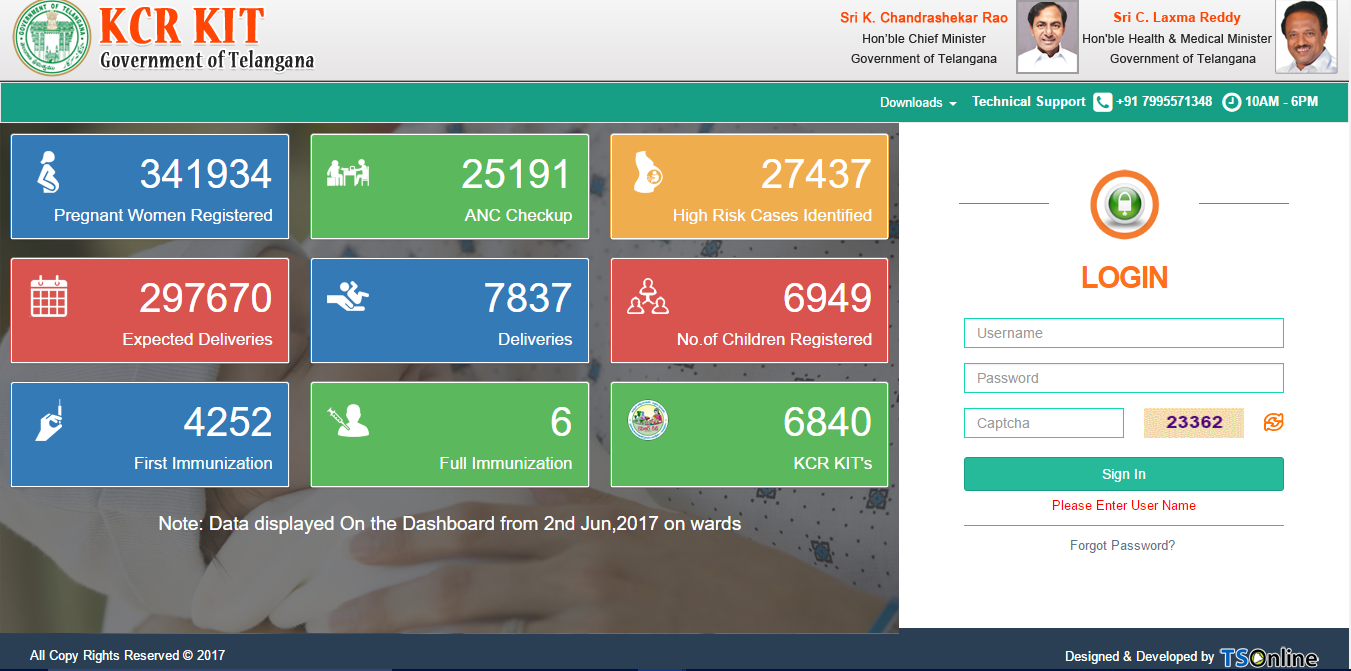Image resolution: width=1351 pixels, height=671 pixels.
Task: Open the Downloads dropdown menu
Action: coord(918,102)
